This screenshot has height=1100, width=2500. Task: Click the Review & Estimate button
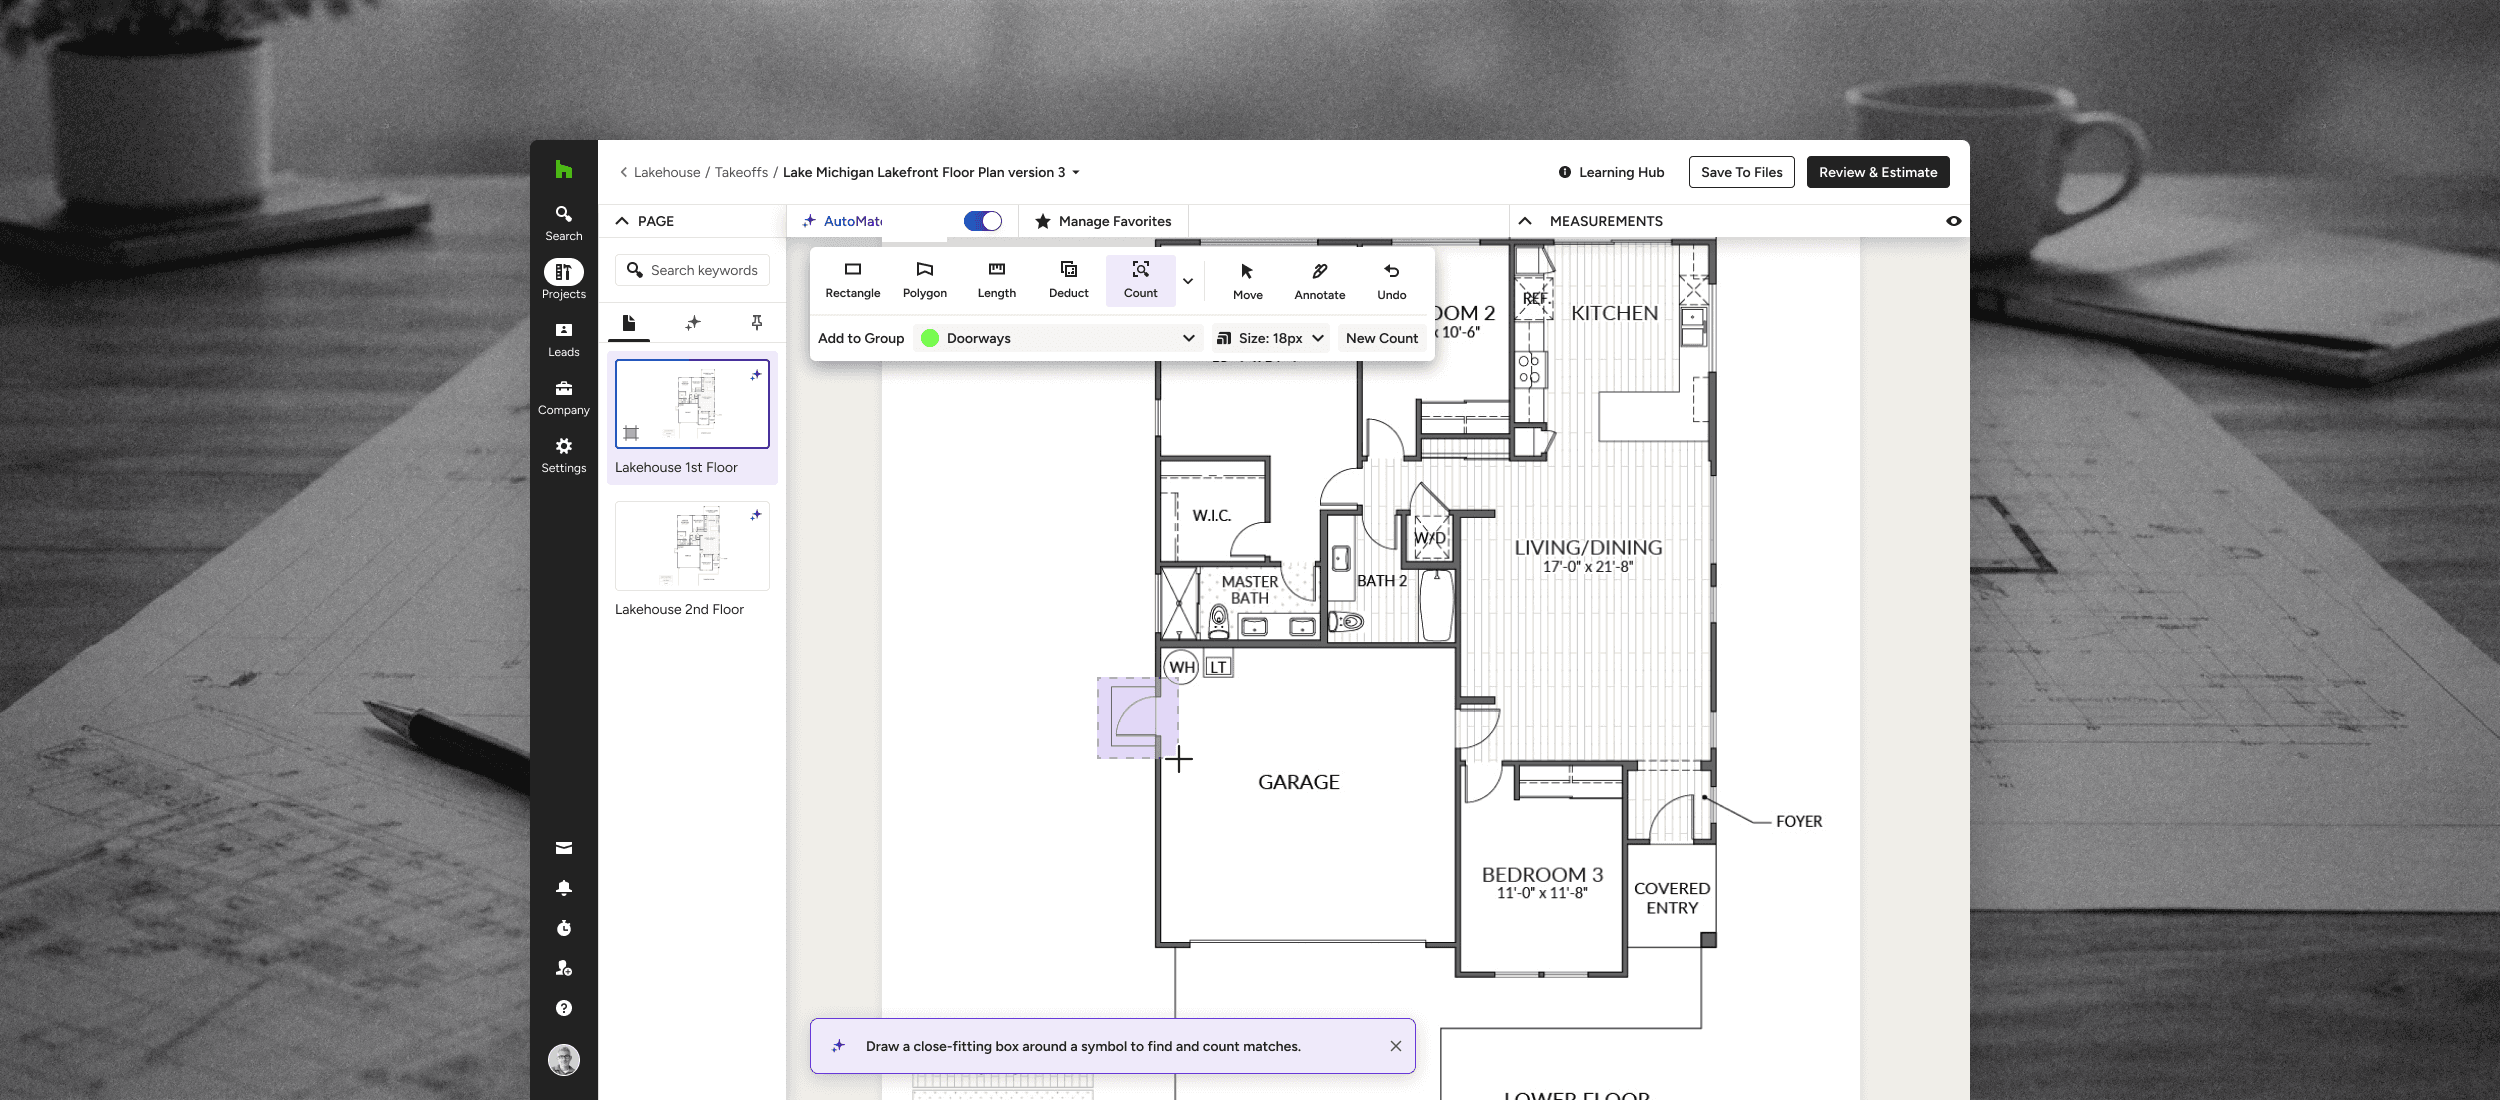[1877, 172]
